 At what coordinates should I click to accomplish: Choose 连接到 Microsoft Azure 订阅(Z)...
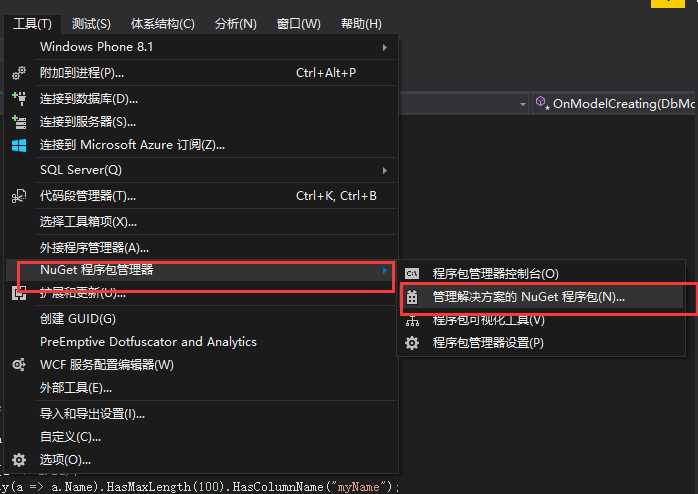coord(201,145)
